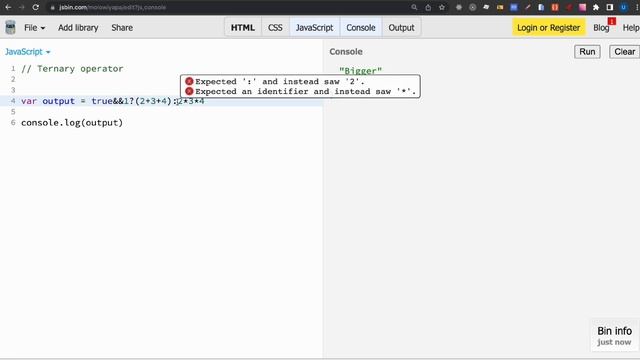Toggle the browser side panel icon

[x=609, y=7]
